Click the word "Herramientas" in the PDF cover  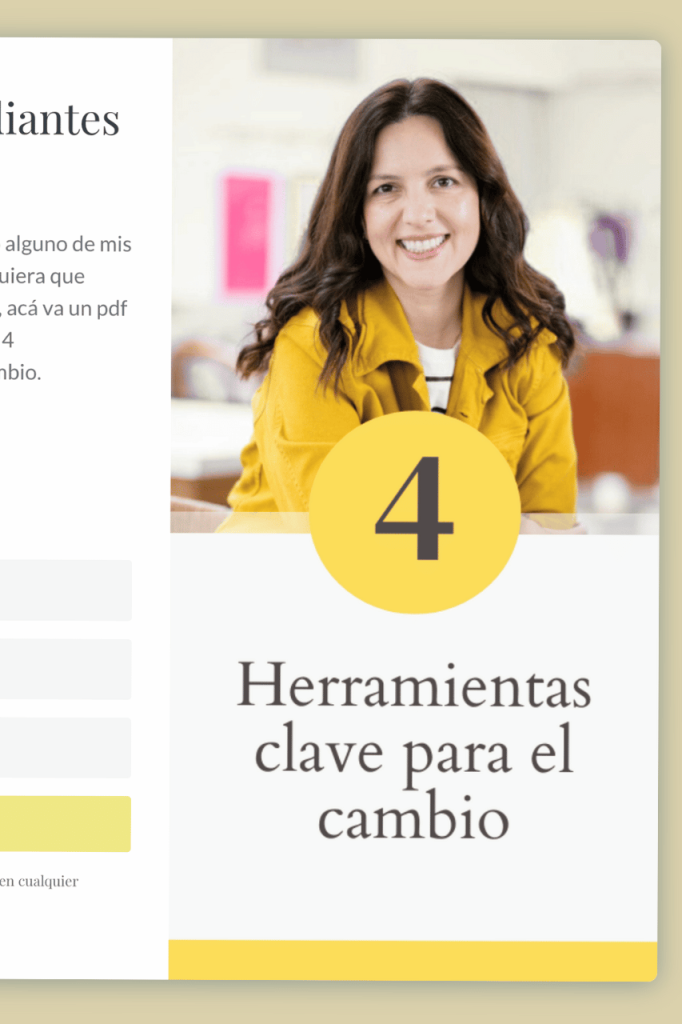click(x=414, y=685)
